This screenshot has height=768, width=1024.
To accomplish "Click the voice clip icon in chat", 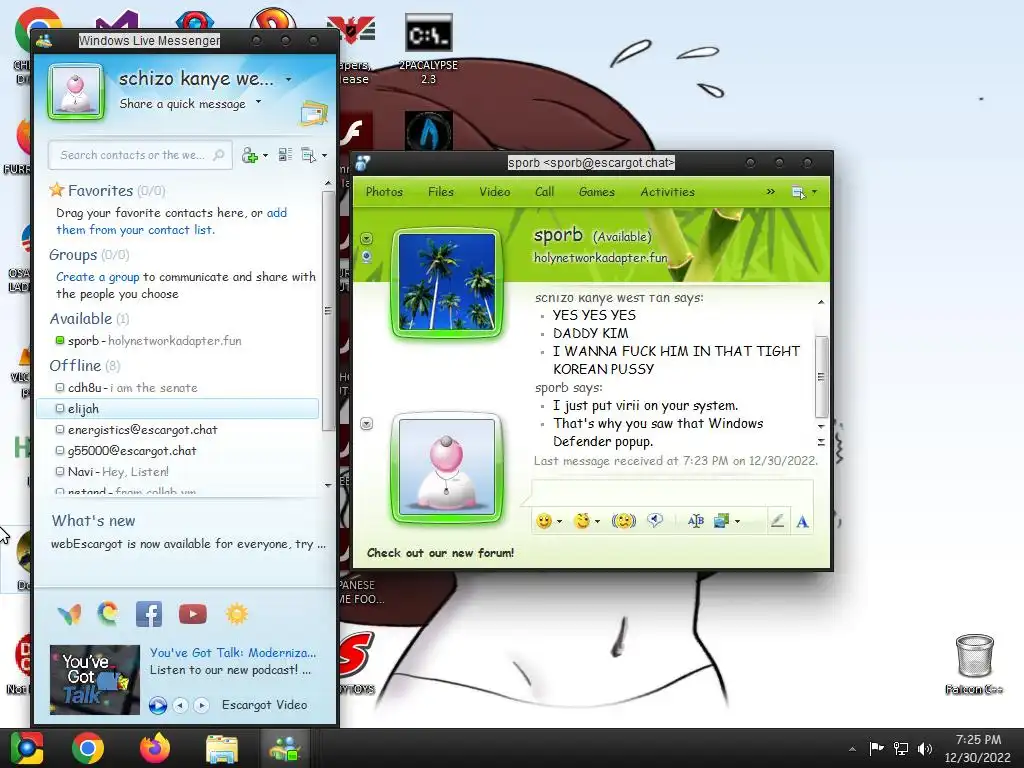I will tap(655, 520).
